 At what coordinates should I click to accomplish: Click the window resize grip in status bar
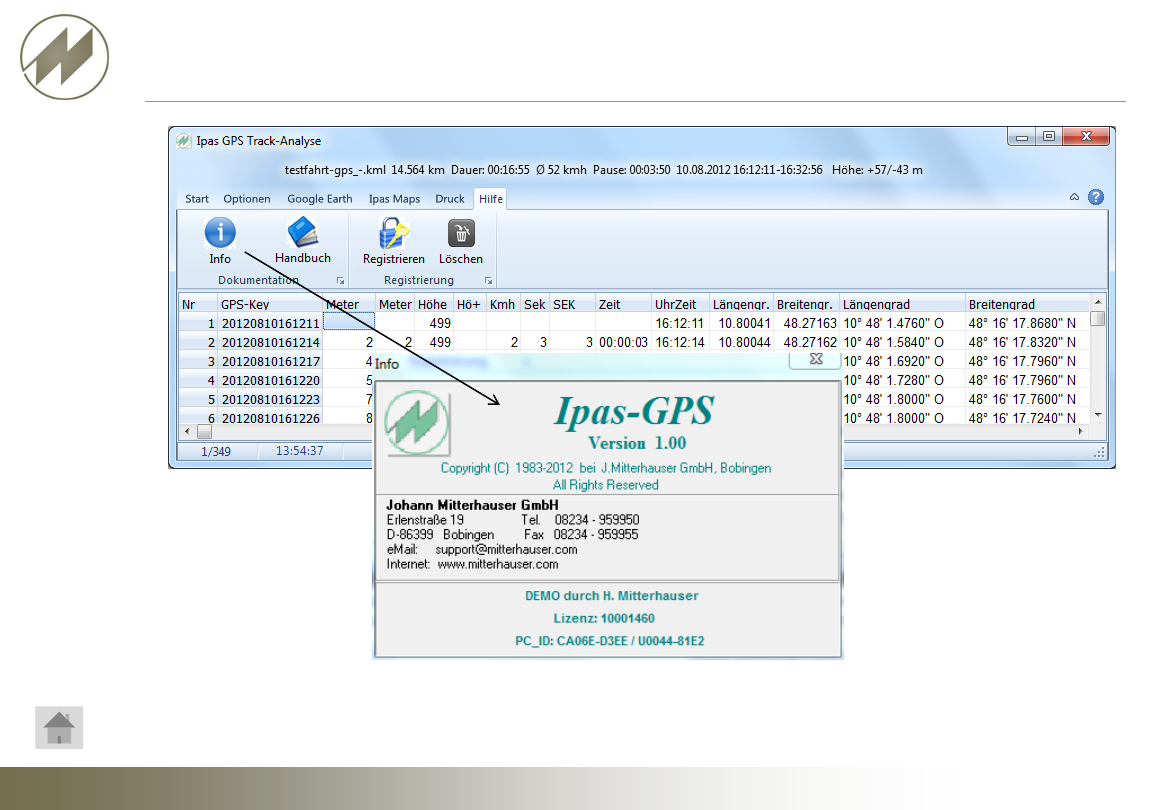[1099, 452]
